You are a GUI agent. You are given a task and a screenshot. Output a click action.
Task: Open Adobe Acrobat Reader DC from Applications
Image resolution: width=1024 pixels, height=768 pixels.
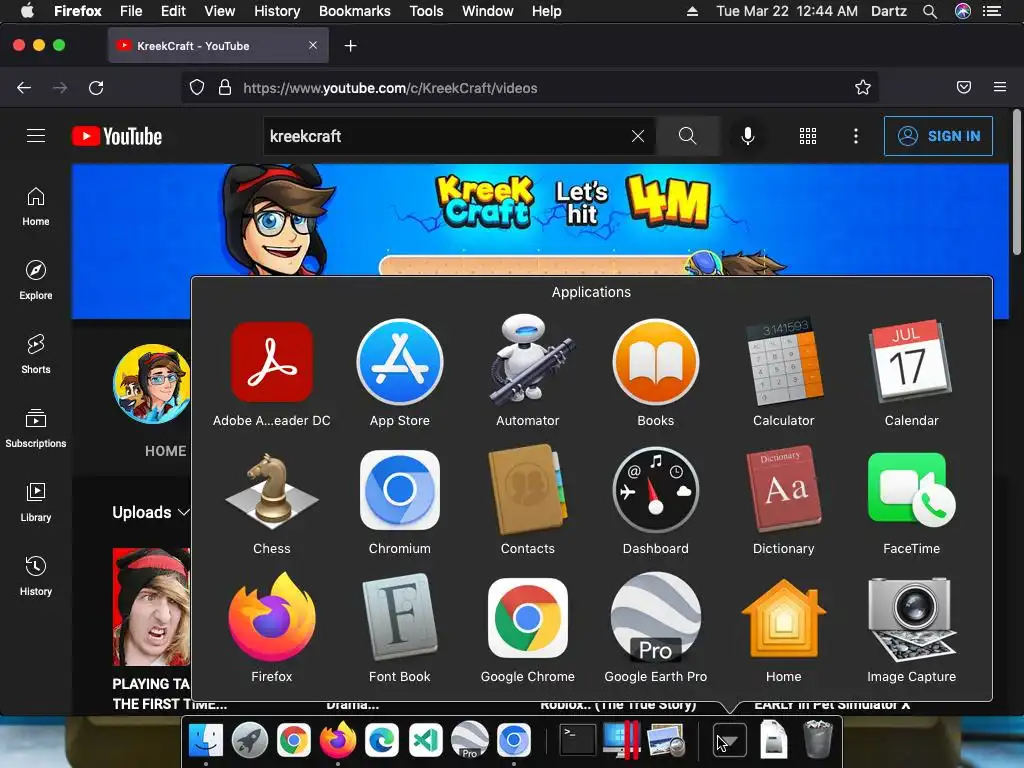click(x=272, y=362)
